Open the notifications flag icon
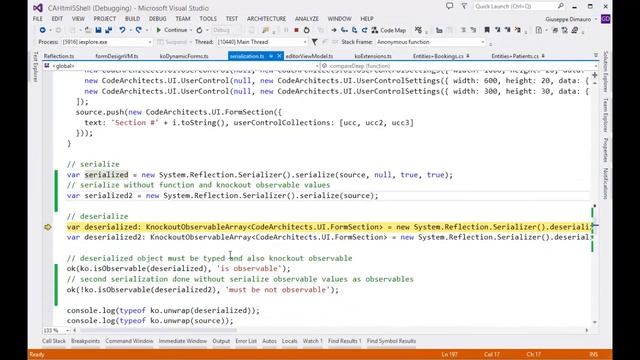Image resolution: width=640 pixels, height=360 pixels. [x=464, y=6]
